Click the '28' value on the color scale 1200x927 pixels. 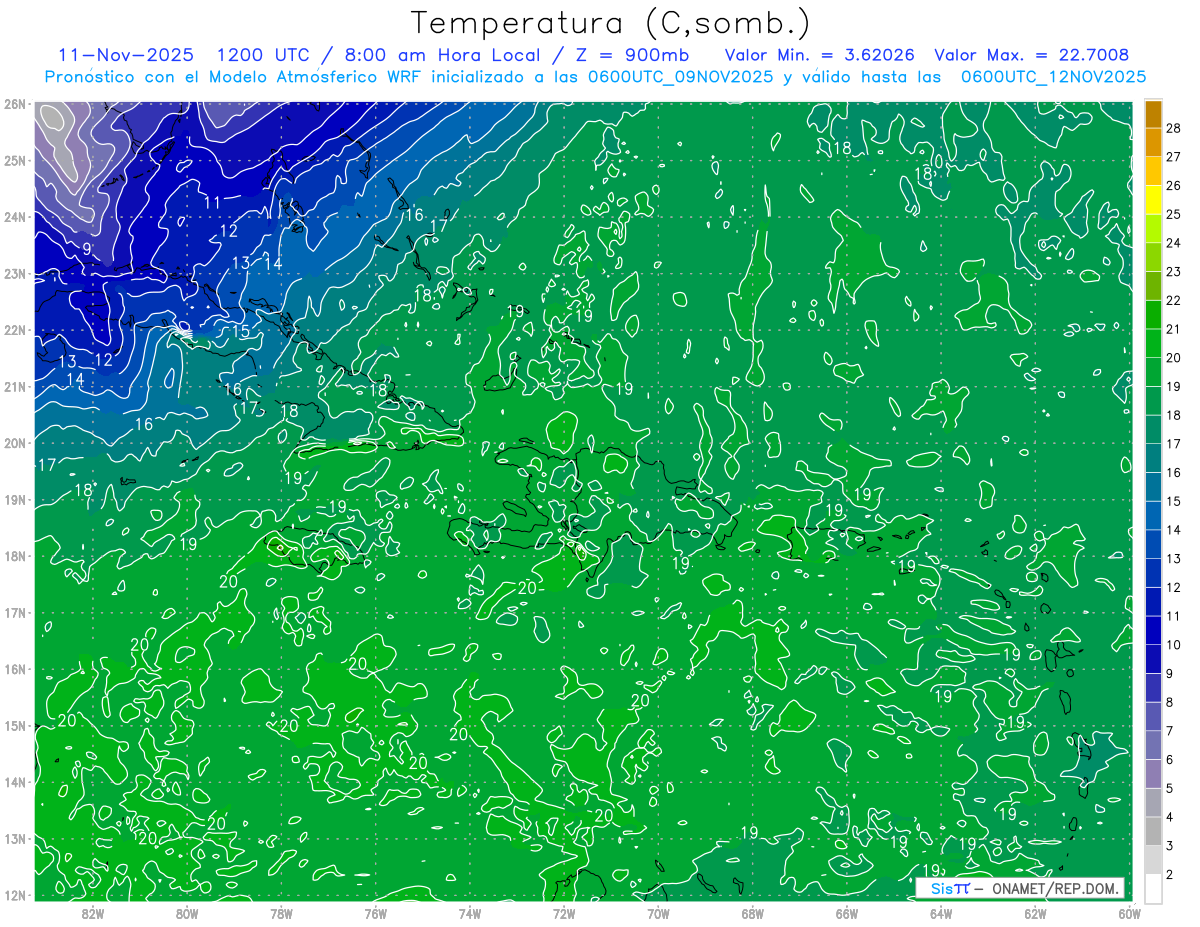[1174, 128]
